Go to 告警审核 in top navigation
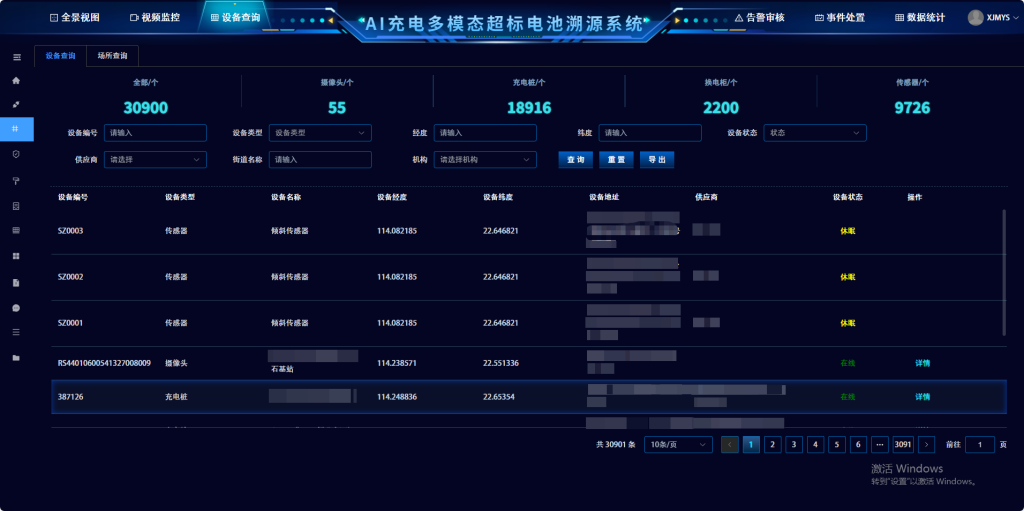Screen dimensions: 1024x511 tap(759, 17)
